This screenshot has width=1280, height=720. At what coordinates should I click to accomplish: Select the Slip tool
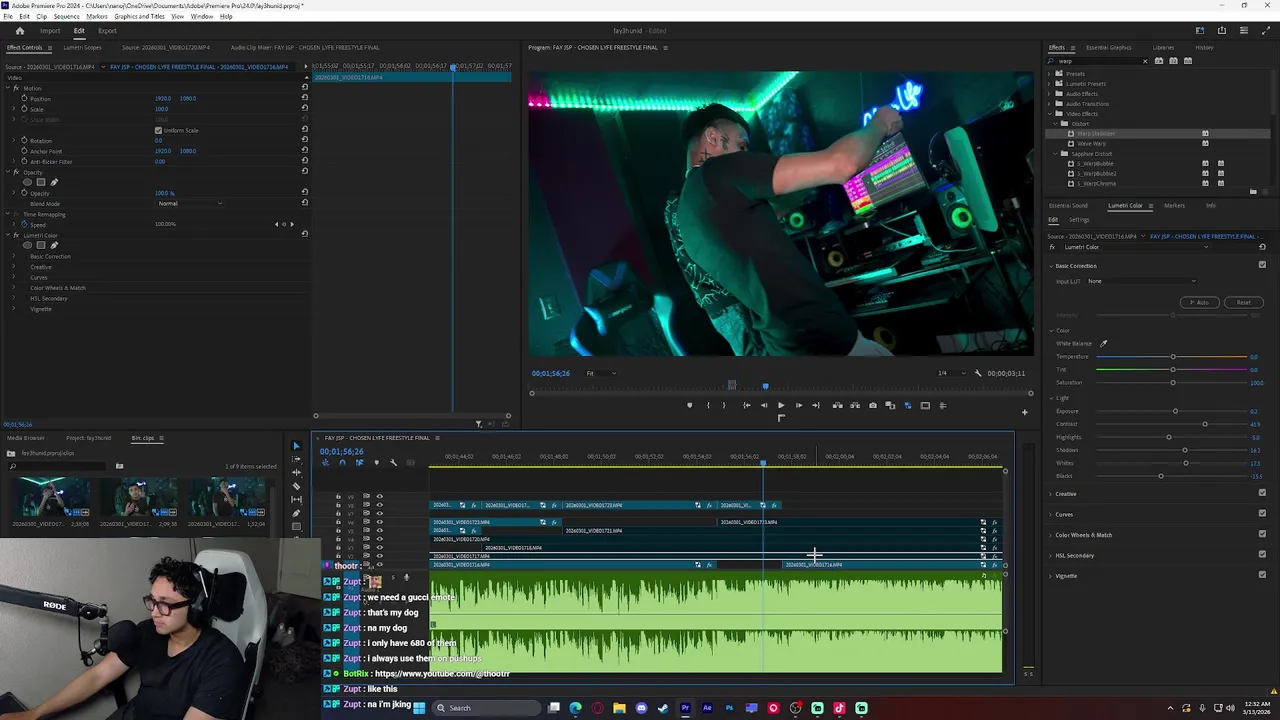click(296, 499)
